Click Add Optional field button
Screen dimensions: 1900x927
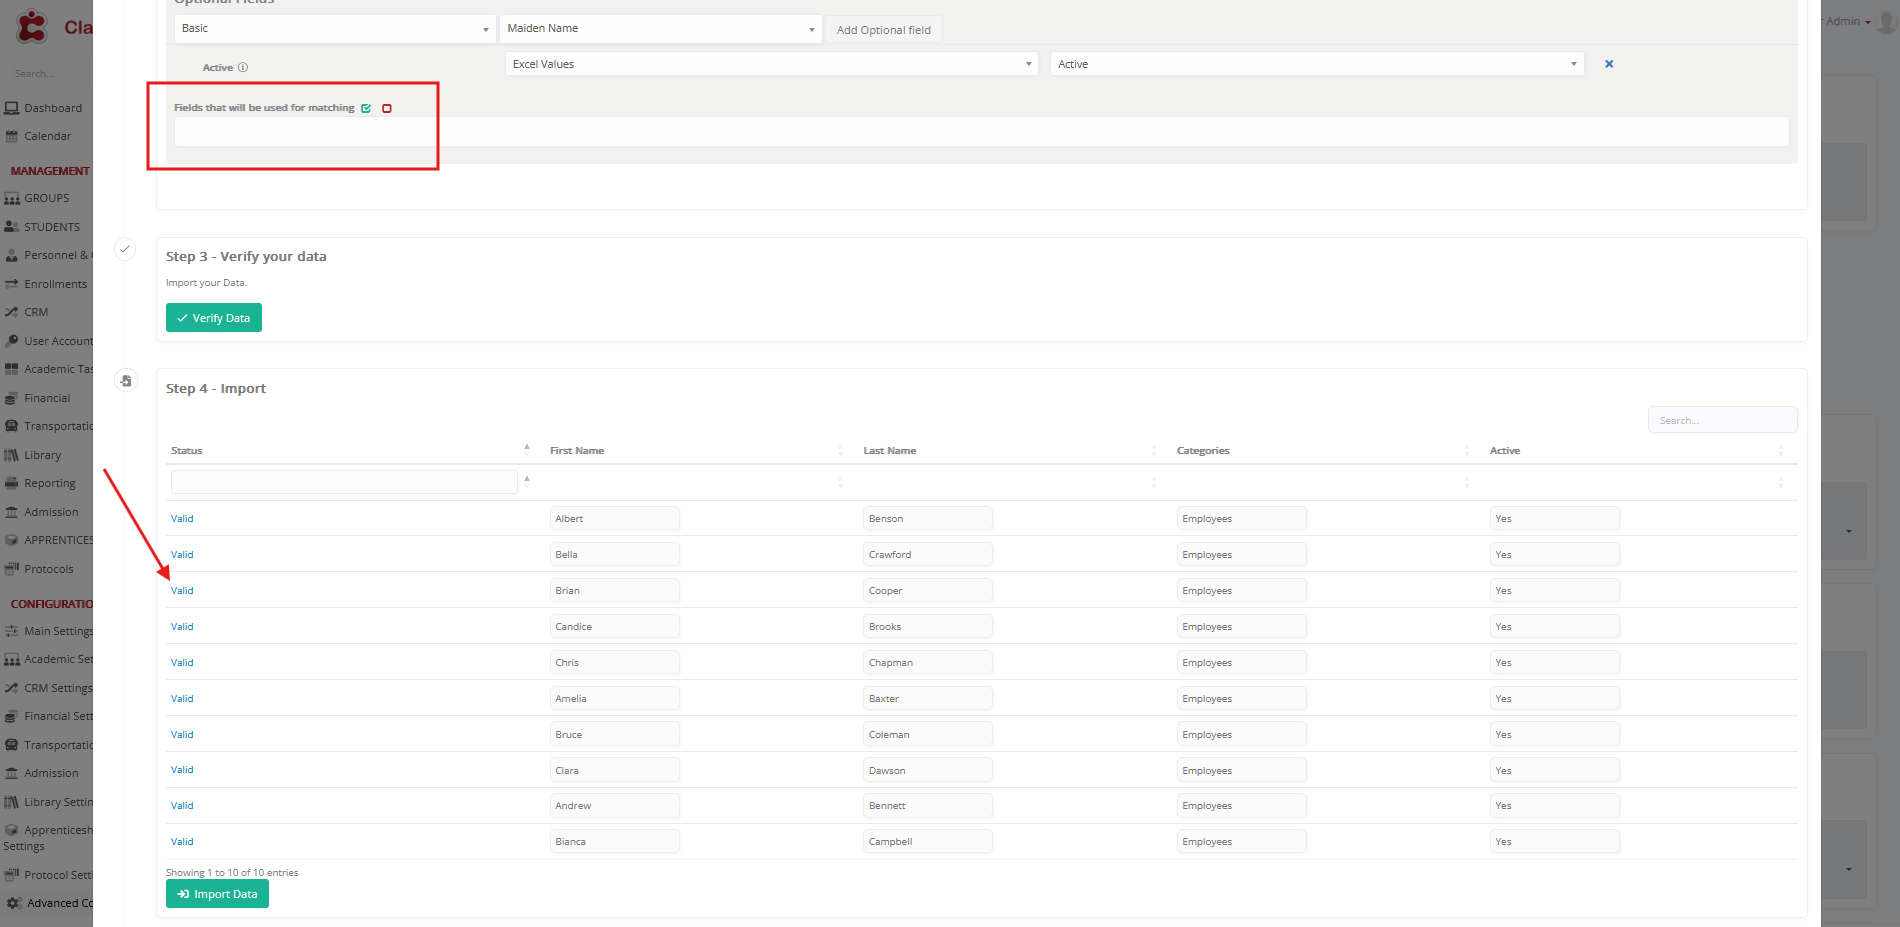(883, 30)
